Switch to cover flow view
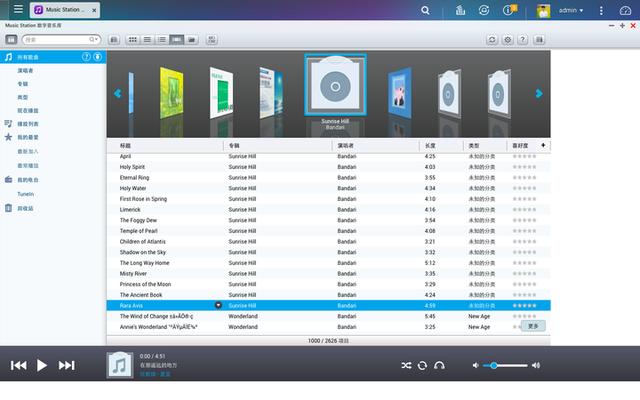This screenshot has height=400, width=640. (177, 39)
